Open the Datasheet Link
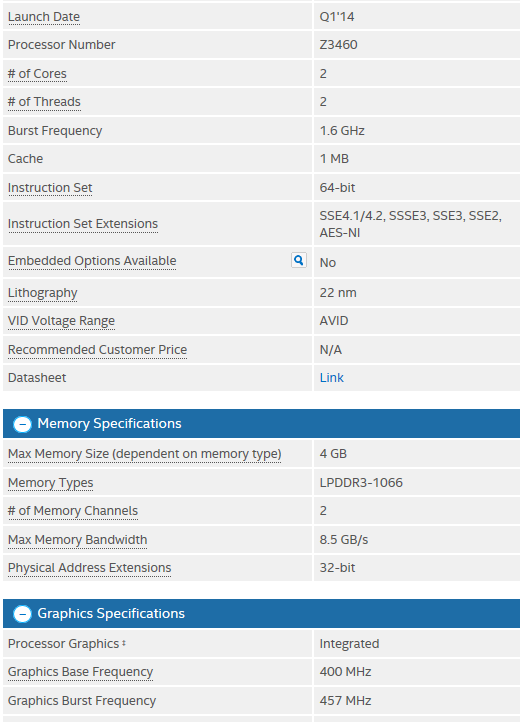The image size is (526, 722). tap(332, 378)
